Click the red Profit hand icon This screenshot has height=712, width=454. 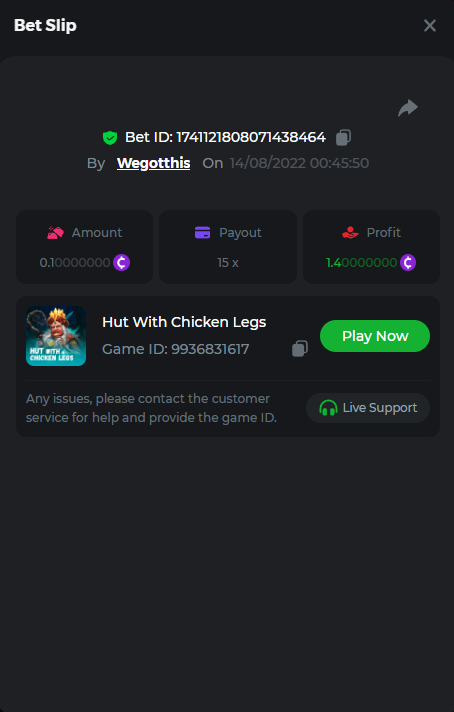pyautogui.click(x=350, y=232)
